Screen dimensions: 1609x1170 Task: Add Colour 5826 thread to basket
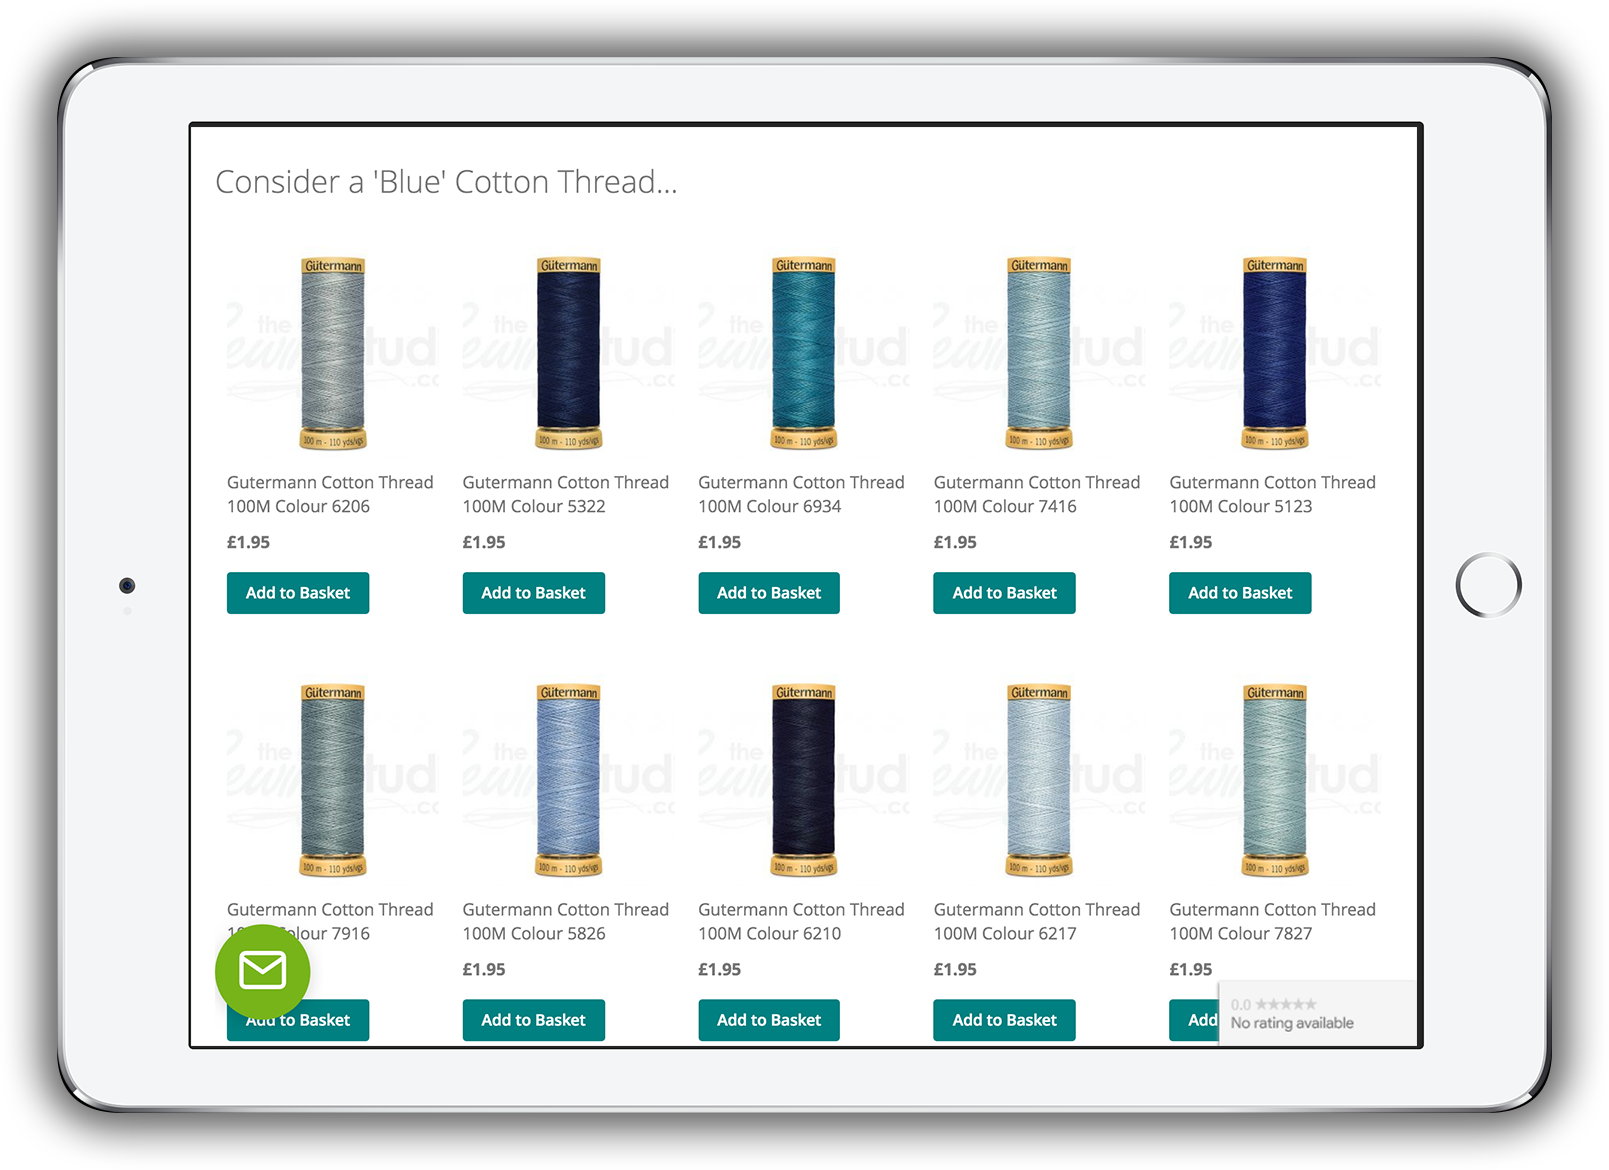pyautogui.click(x=534, y=1020)
